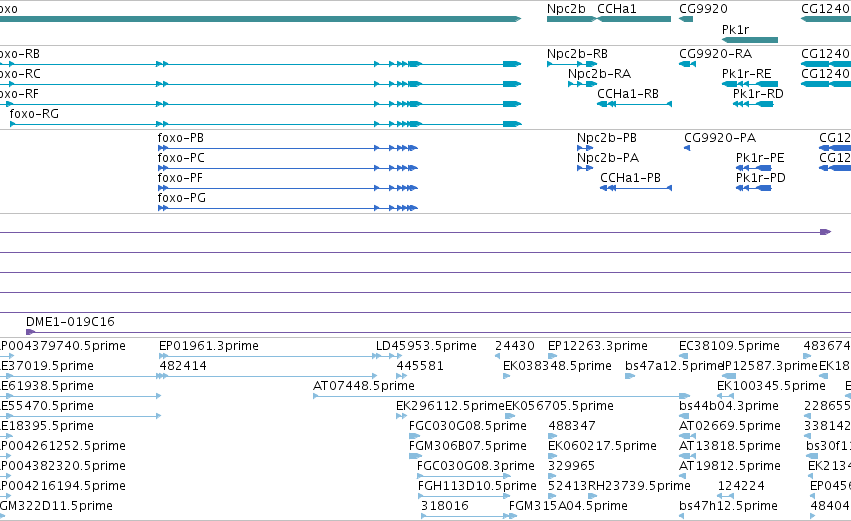Viewport: 851px width, 521px height.
Task: Select the Pk1r-RE transcript
Action: 746,74
